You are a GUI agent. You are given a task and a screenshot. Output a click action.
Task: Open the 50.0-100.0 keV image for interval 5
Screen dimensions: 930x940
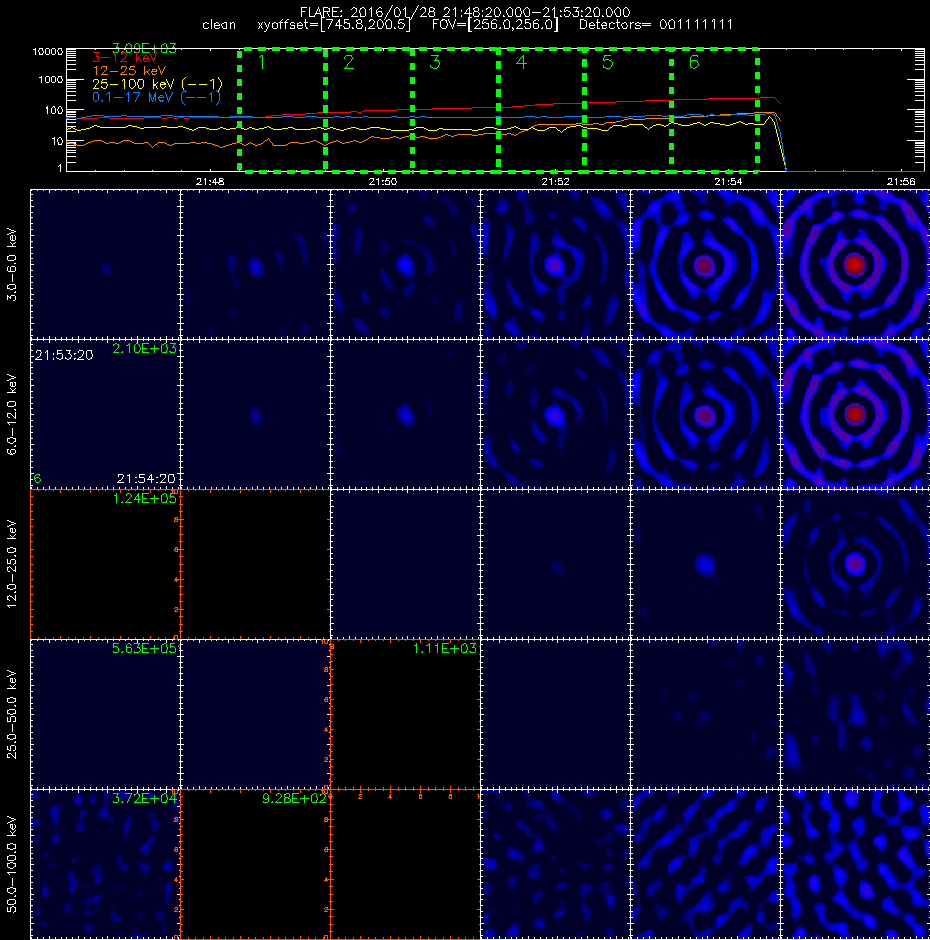coord(705,864)
